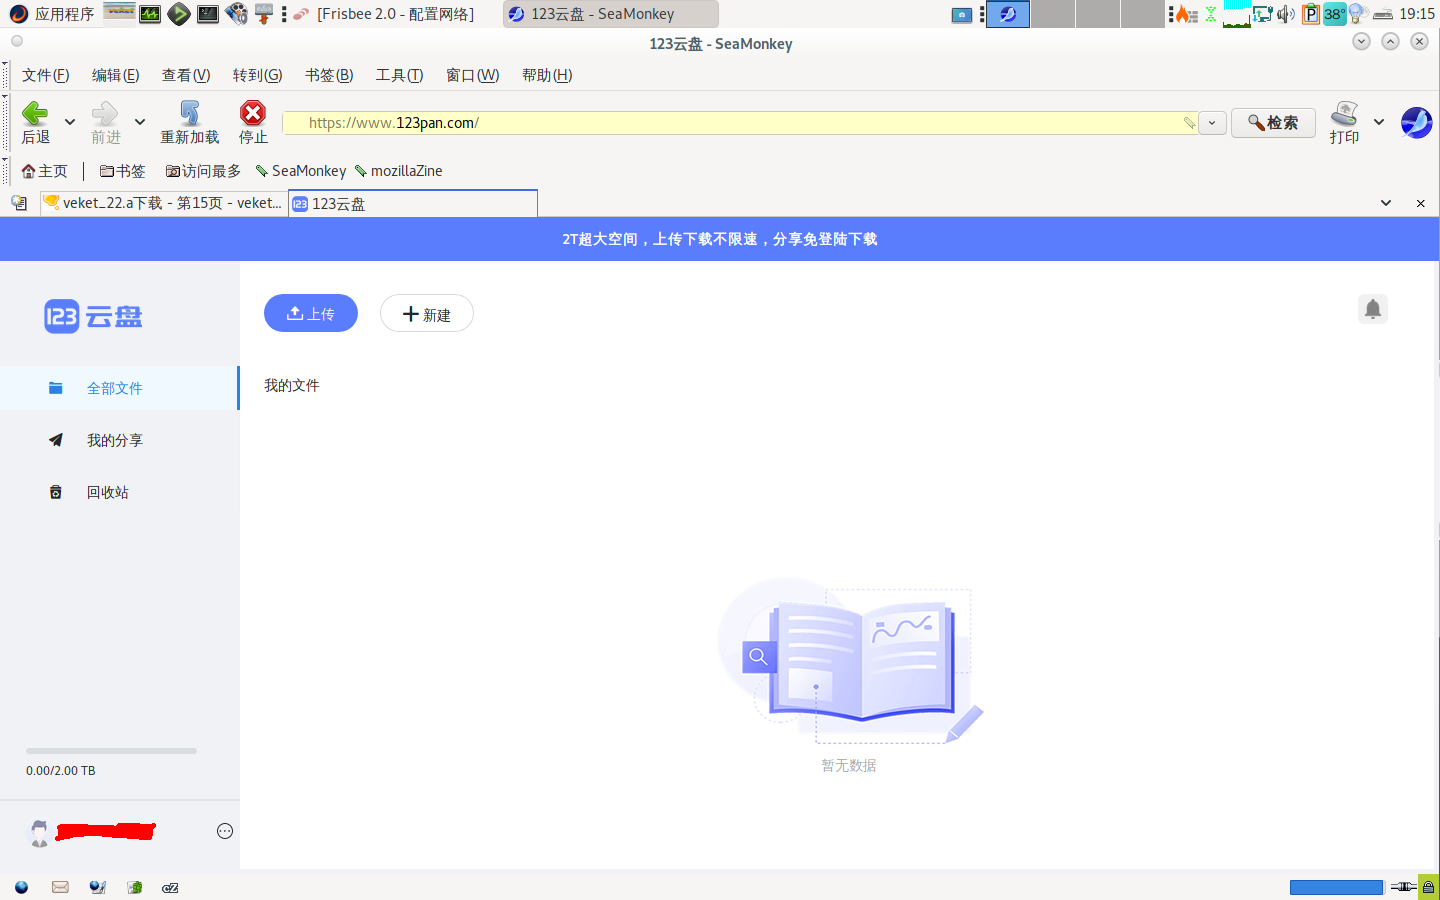This screenshot has height=900, width=1440.
Task: Select 全部文件 in sidebar
Action: pyautogui.click(x=119, y=388)
